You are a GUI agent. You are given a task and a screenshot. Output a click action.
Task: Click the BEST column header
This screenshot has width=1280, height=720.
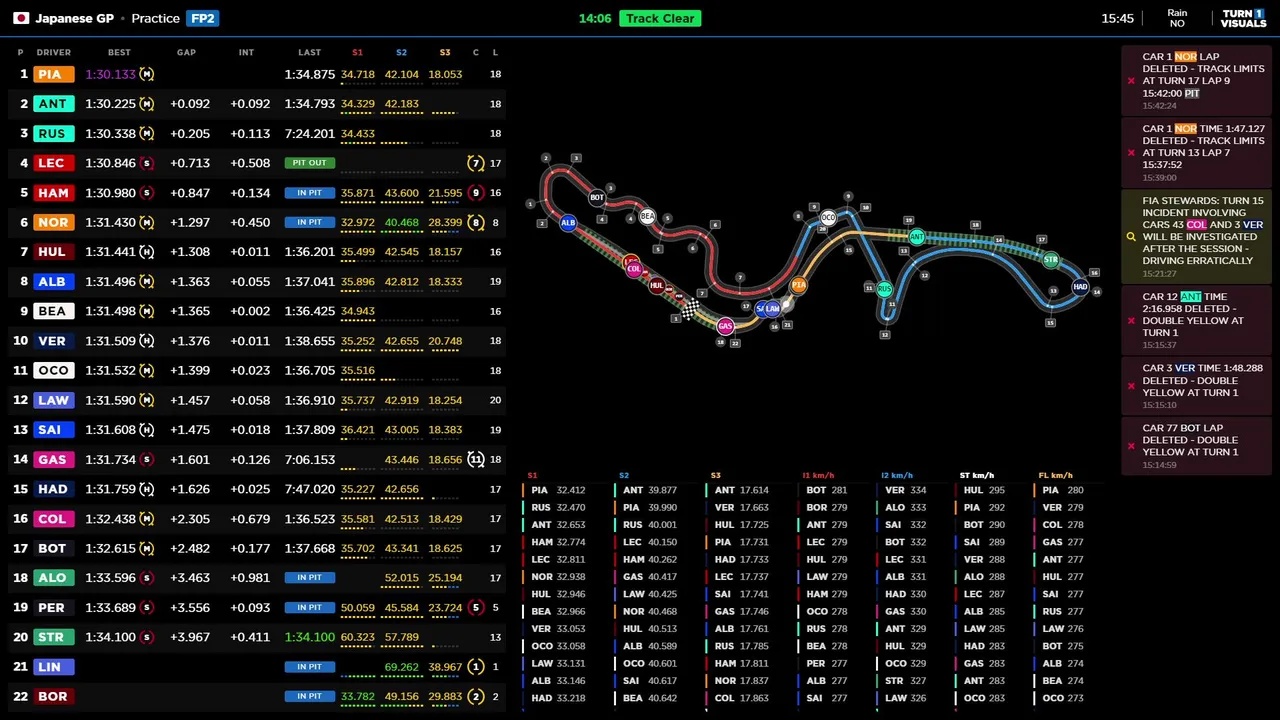pos(119,52)
